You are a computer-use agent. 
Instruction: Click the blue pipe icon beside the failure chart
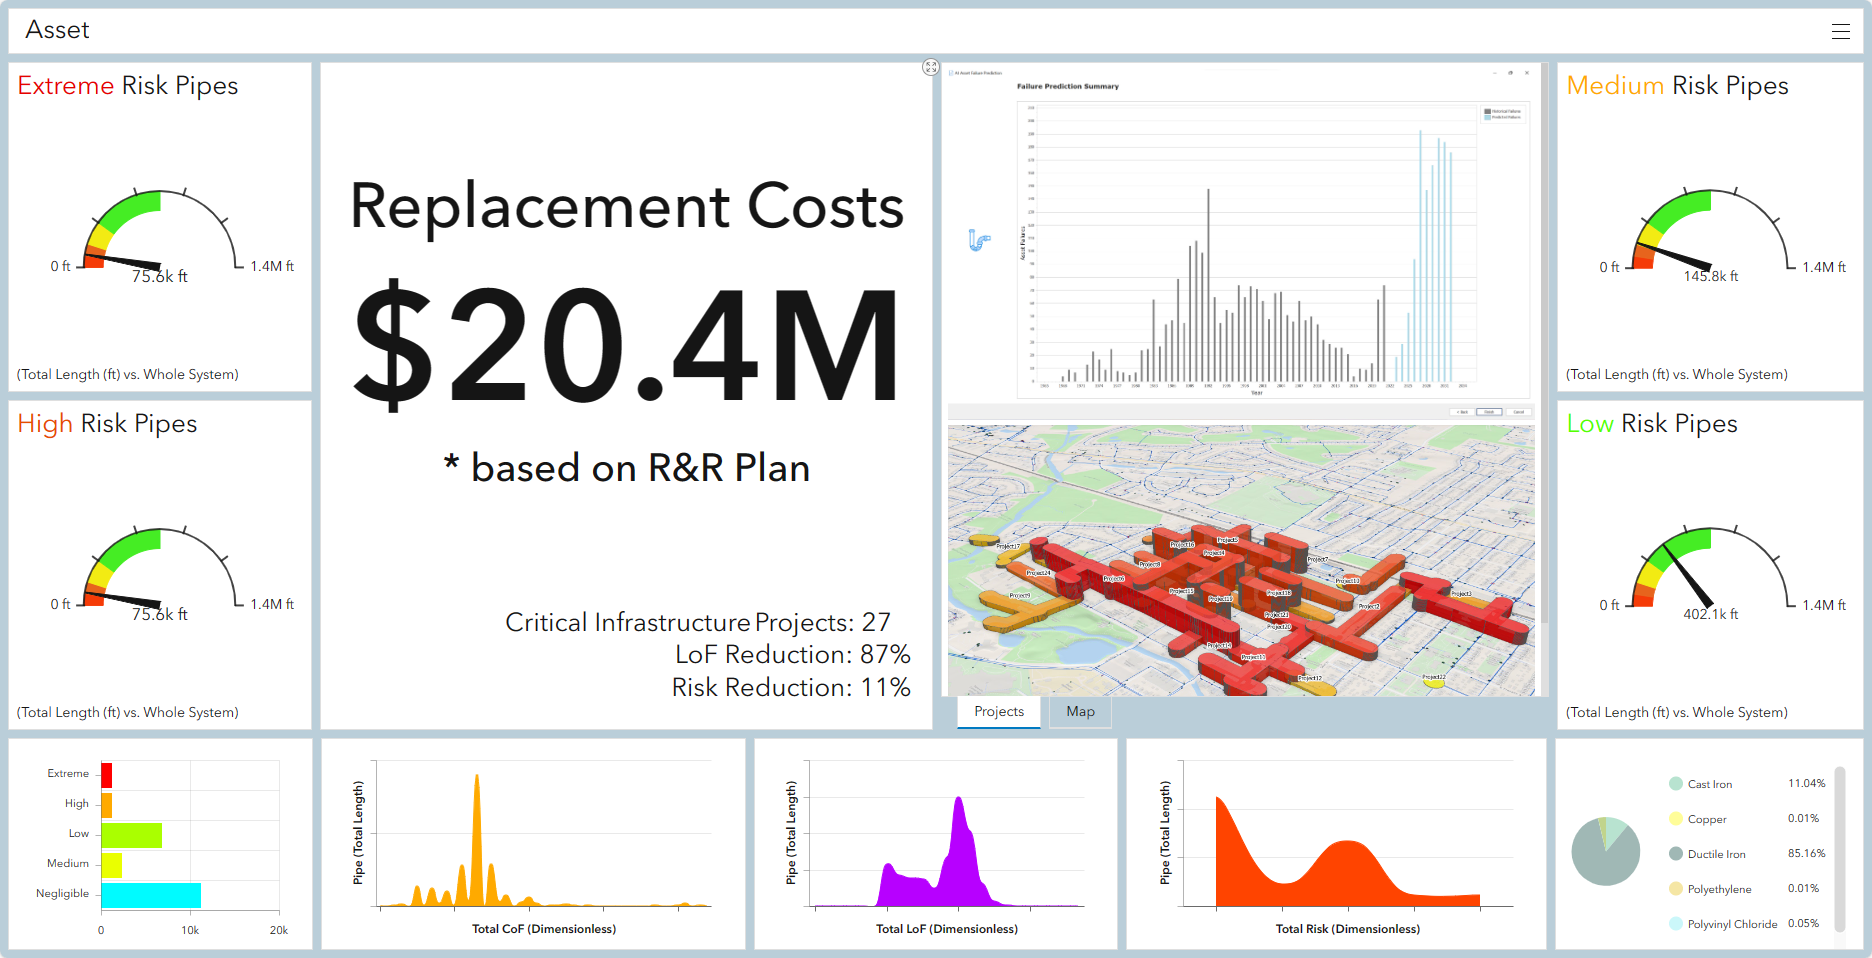979,240
